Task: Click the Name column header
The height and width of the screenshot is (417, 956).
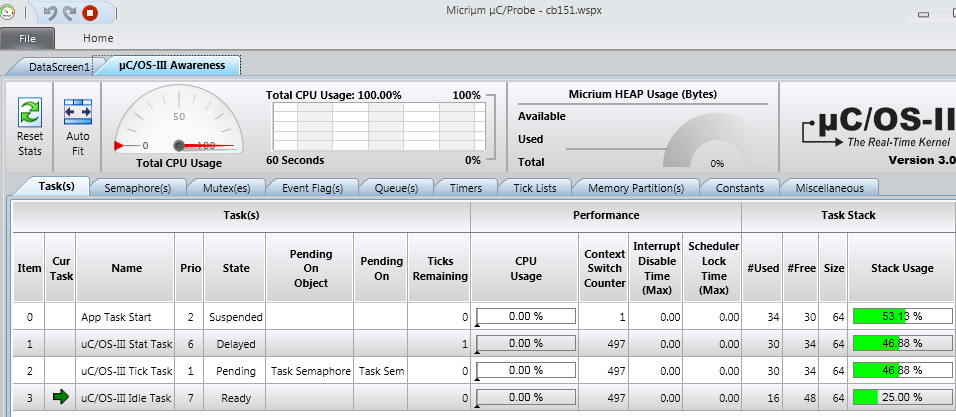Action: coord(126,268)
